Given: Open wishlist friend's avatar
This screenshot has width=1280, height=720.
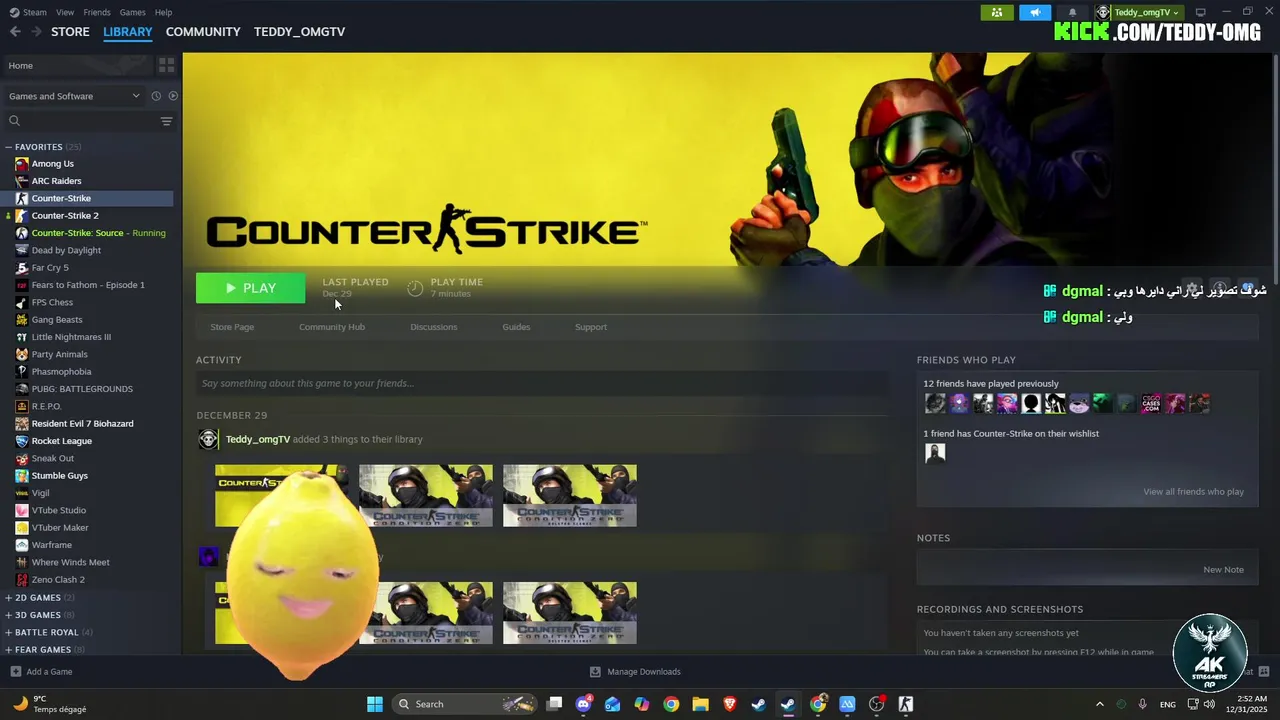Looking at the screenshot, I should pos(935,453).
